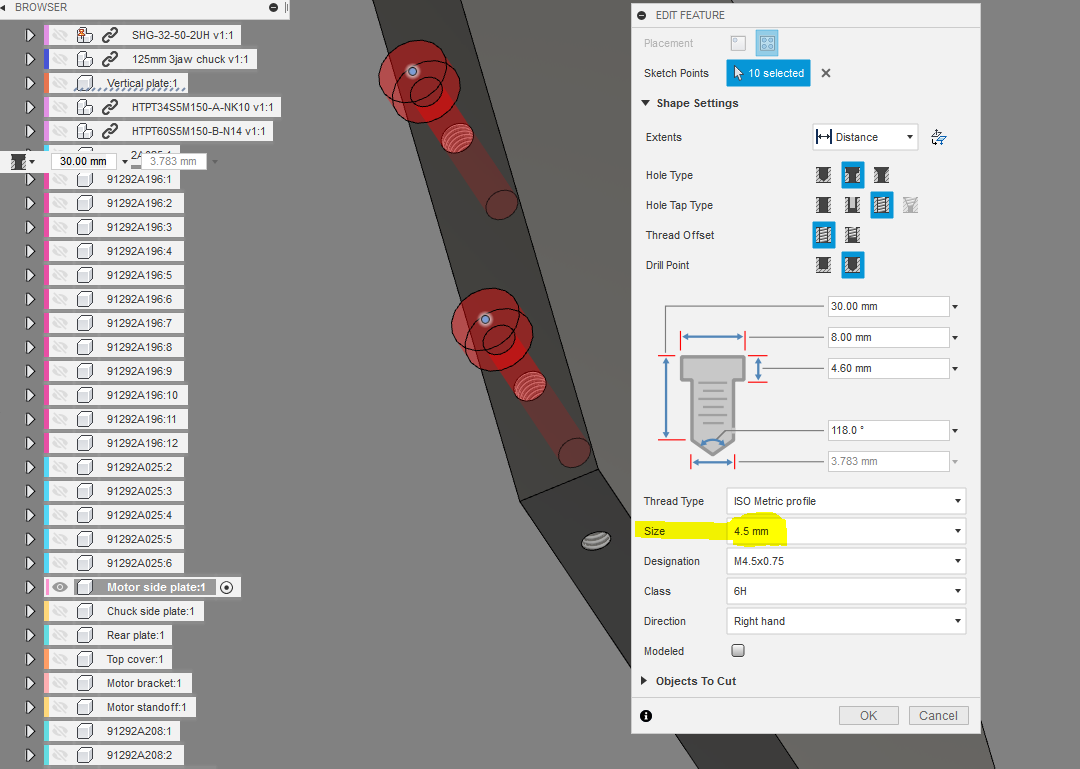Click the 30.00 mm depth input field
Viewport: 1080px width, 769px height.
886,306
